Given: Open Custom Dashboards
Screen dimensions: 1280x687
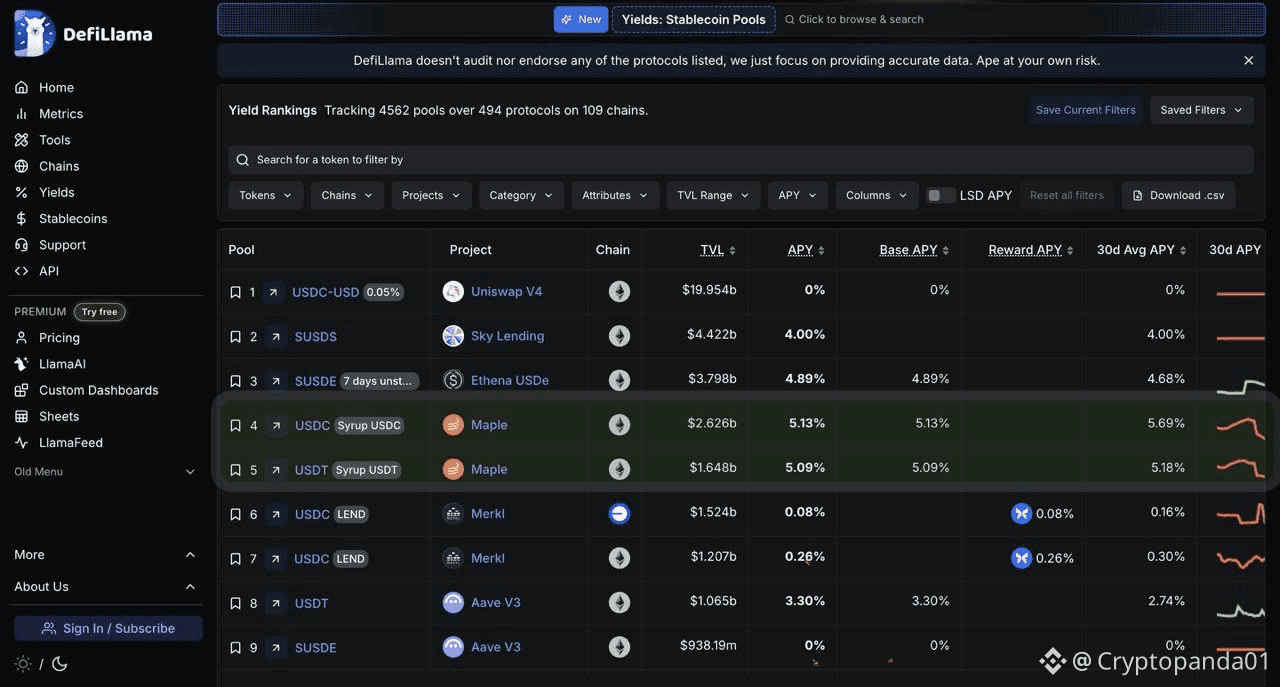Looking at the screenshot, I should click(x=98, y=390).
